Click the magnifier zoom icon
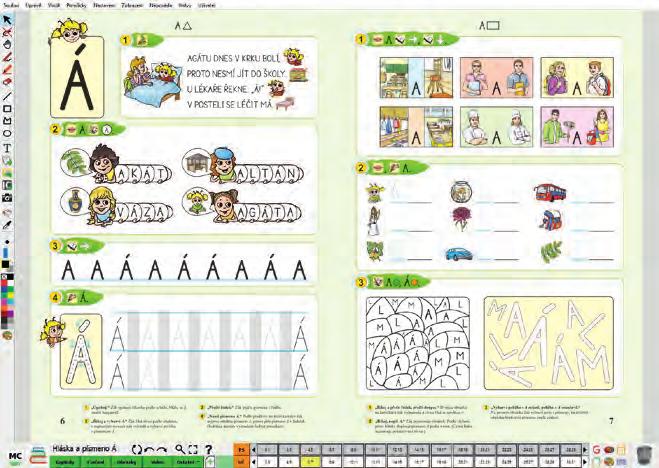This screenshot has width=659, height=468. (180, 449)
